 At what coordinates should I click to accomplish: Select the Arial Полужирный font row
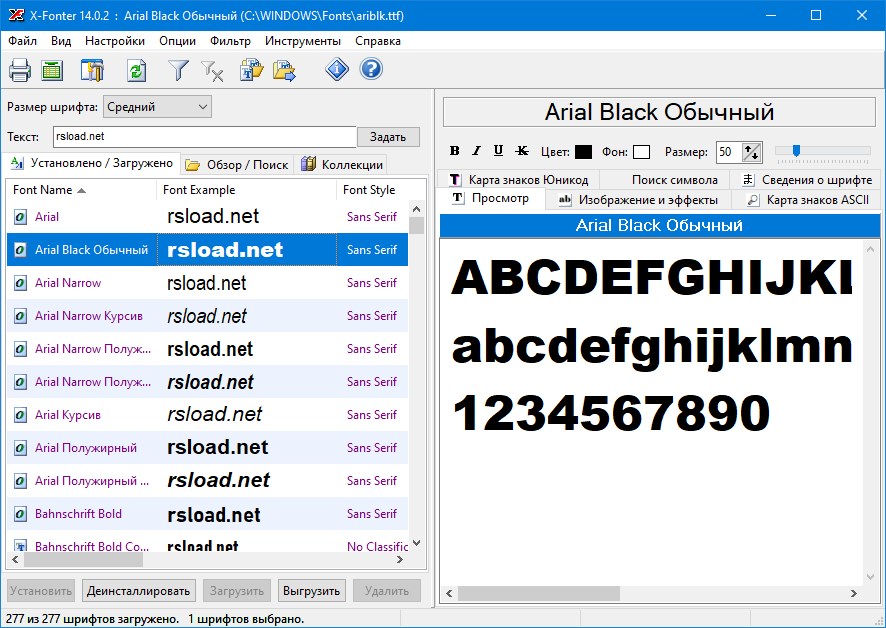click(207, 448)
